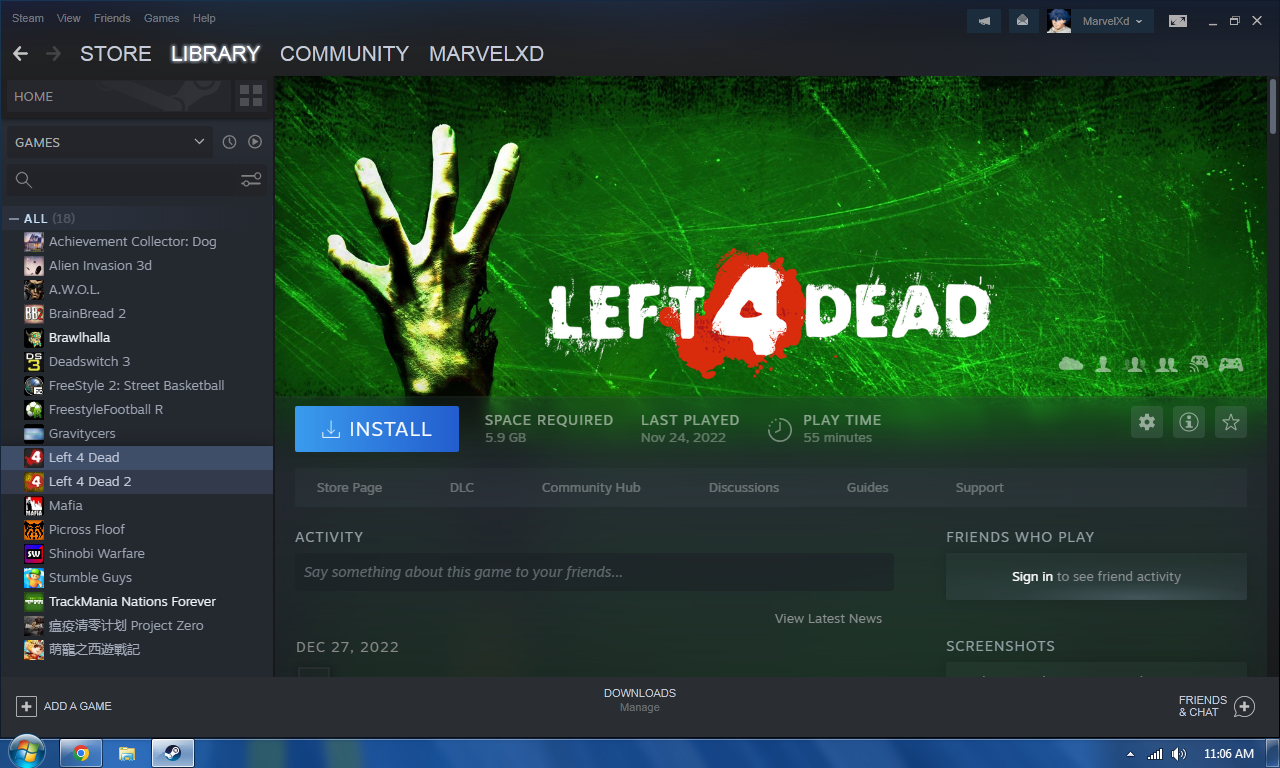Click the Steam taskbar icon
Screen dimensions: 1280x768
[173, 753]
